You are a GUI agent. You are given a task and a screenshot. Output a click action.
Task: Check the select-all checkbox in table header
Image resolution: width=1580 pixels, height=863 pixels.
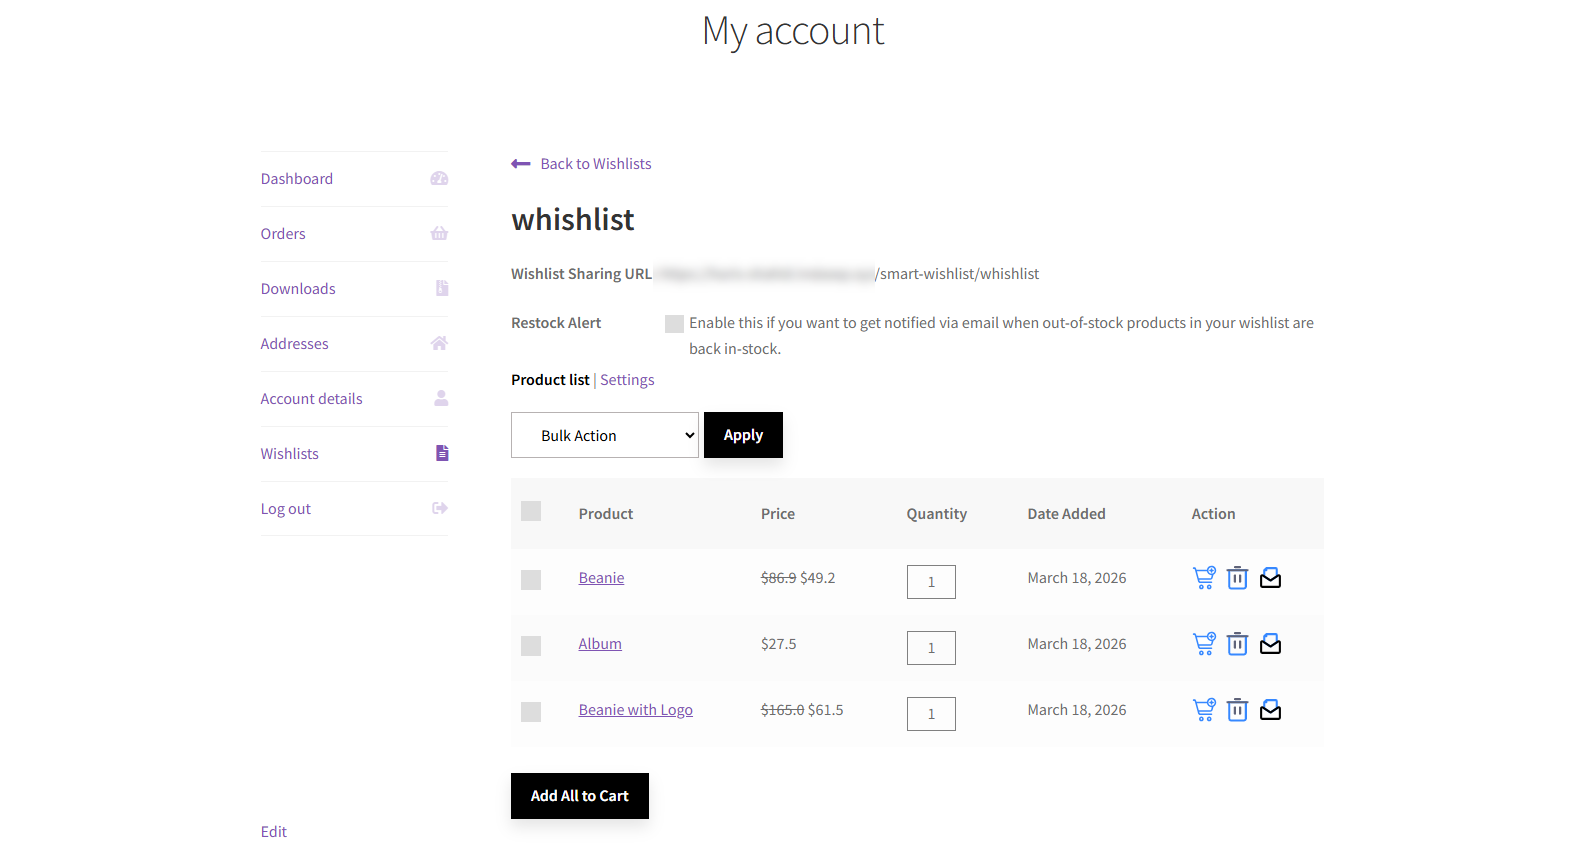[531, 512]
